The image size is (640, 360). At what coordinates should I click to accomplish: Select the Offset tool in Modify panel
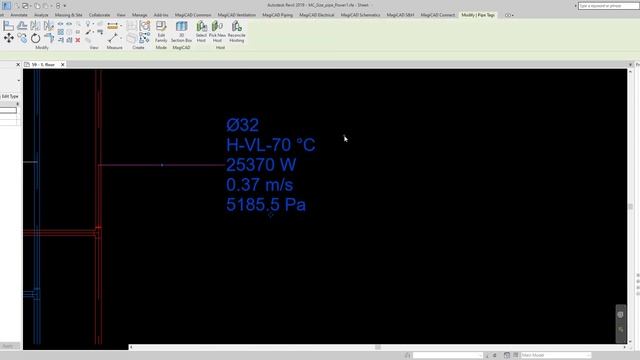click(x=22, y=26)
